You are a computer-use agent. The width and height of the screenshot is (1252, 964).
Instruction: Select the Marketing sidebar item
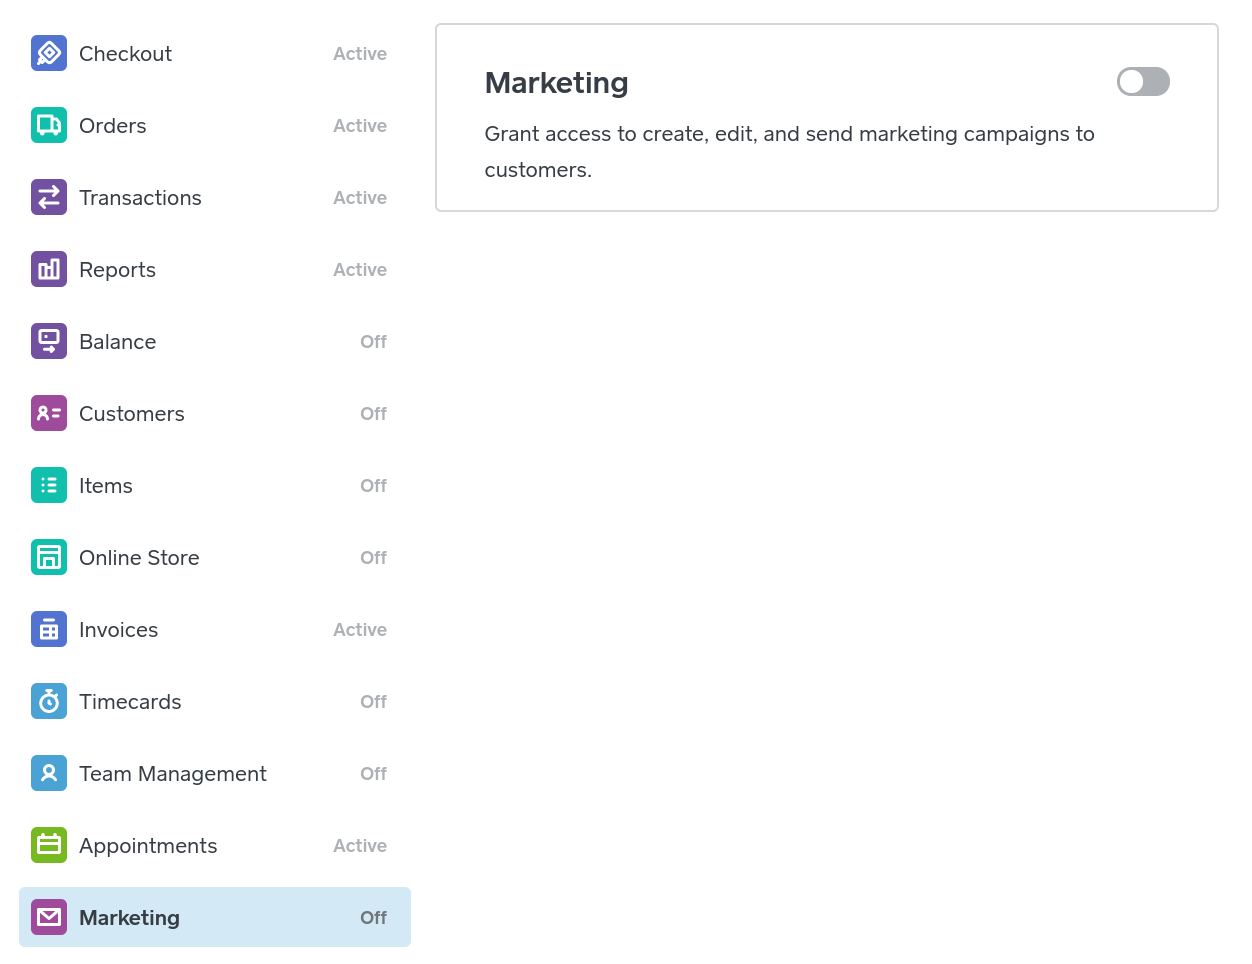click(129, 918)
